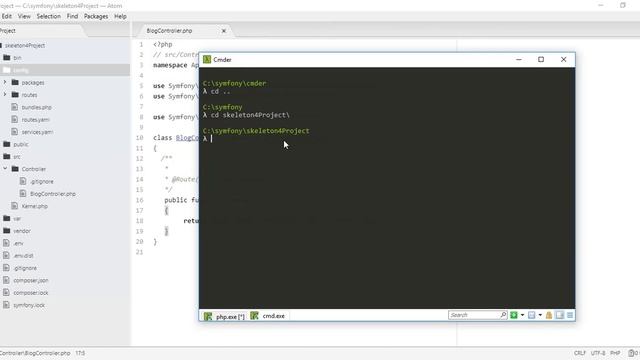
Task: Click the routes folder icon
Action: tap(15, 95)
